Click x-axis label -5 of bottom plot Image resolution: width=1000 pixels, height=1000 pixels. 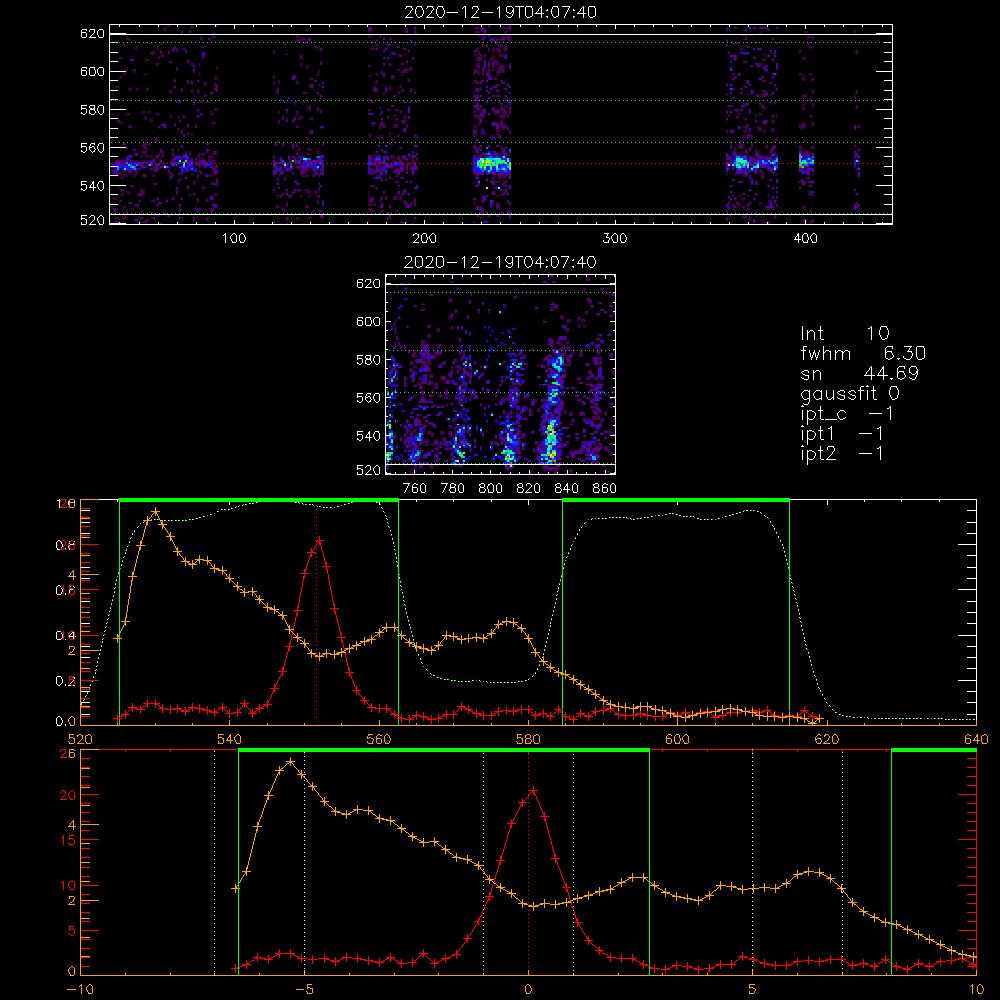(304, 989)
